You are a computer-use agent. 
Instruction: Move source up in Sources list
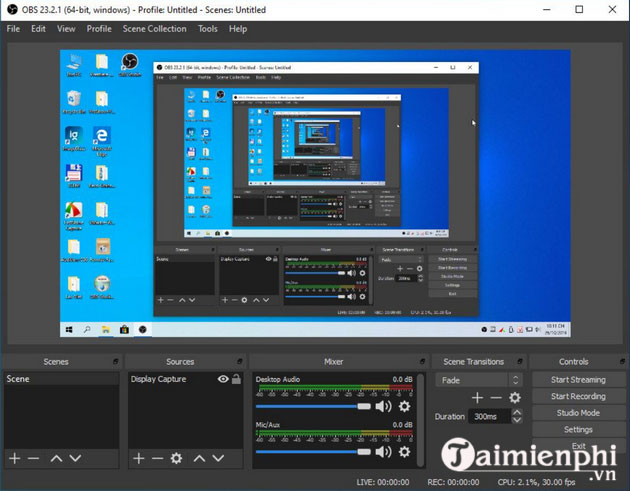199,458
